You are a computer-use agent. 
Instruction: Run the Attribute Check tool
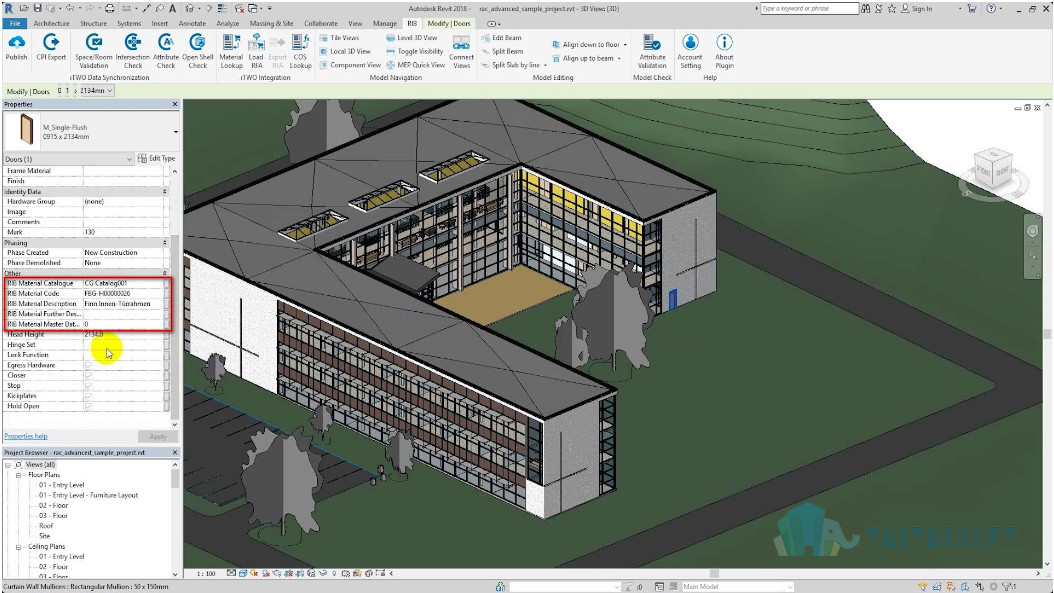coord(165,51)
